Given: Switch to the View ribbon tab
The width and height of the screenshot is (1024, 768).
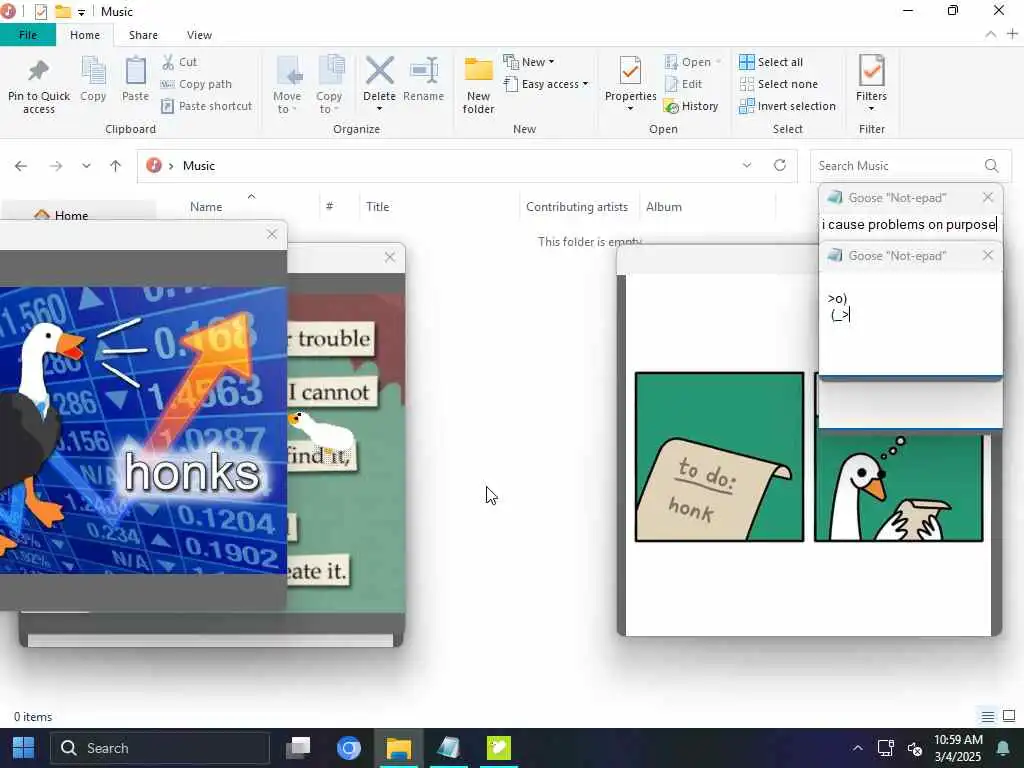Looking at the screenshot, I should click(x=199, y=35).
